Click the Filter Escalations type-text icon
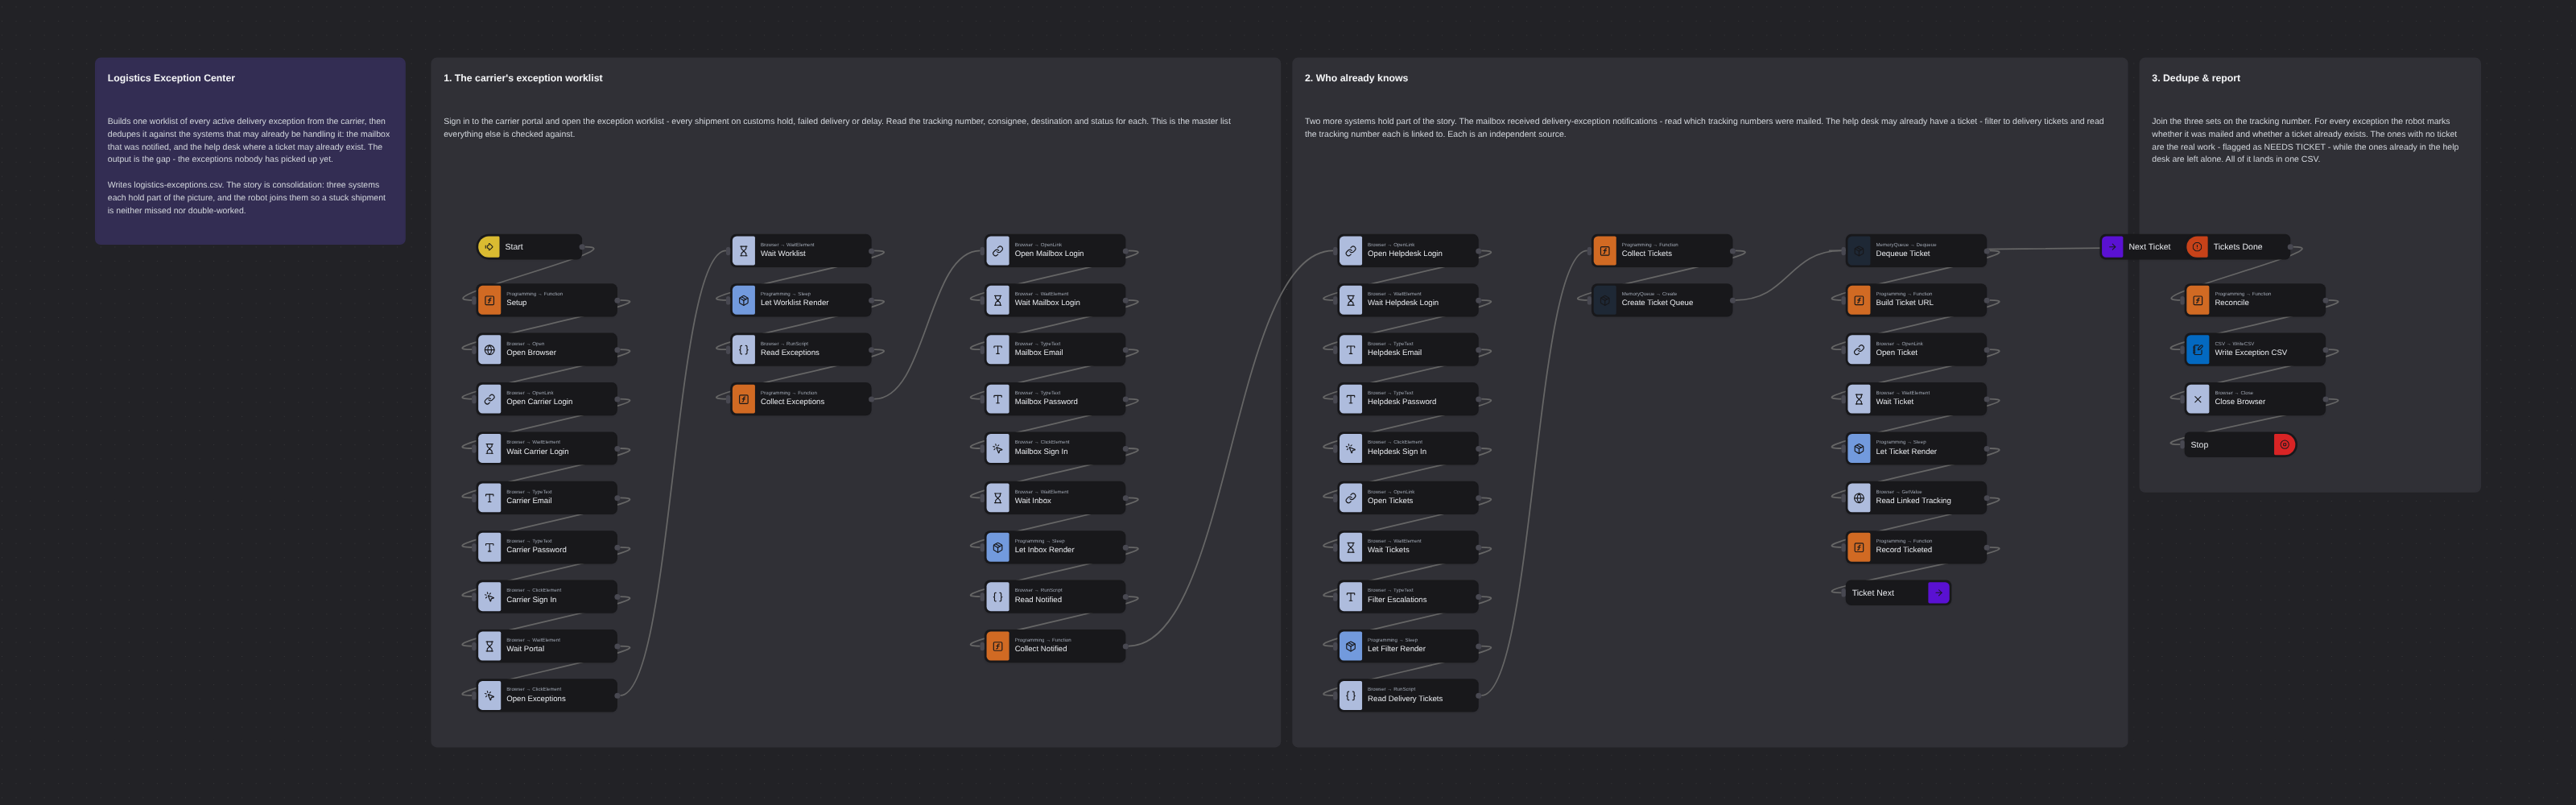This screenshot has height=805, width=2576. 1350,597
